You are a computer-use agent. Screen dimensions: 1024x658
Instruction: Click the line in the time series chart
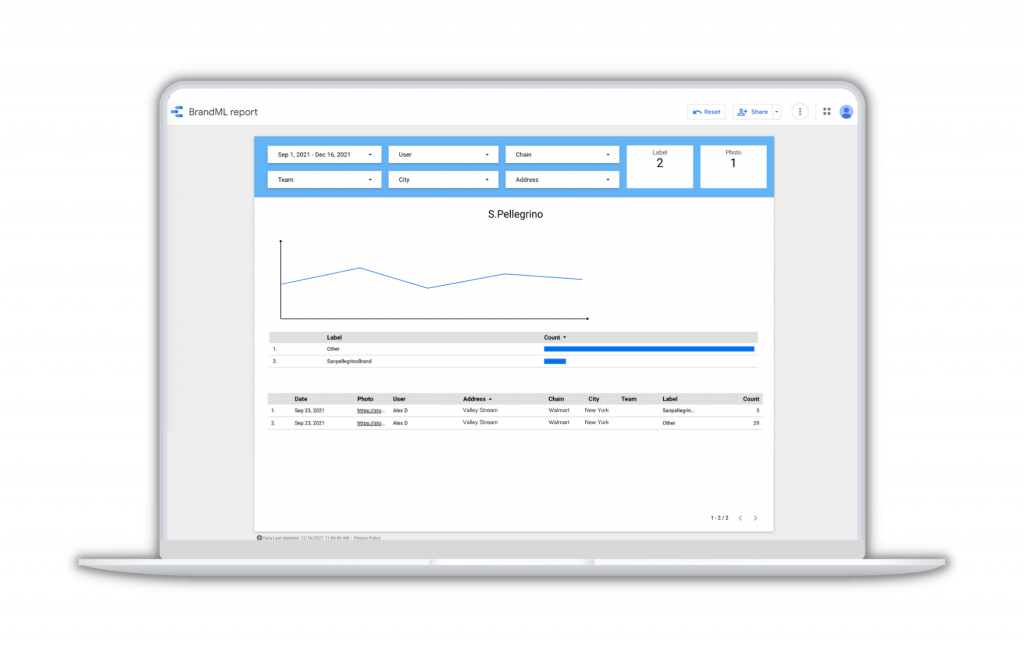[x=432, y=277]
